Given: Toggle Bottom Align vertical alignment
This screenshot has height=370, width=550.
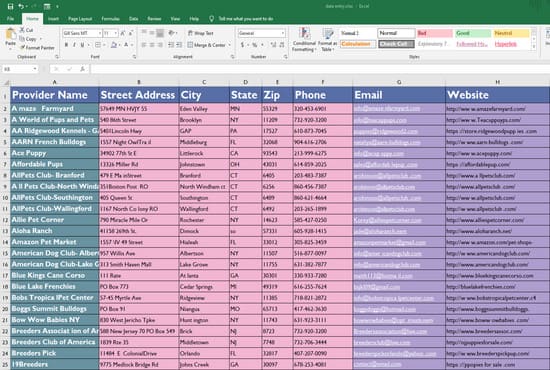Looking at the screenshot, I should pyautogui.click(x=160, y=33).
